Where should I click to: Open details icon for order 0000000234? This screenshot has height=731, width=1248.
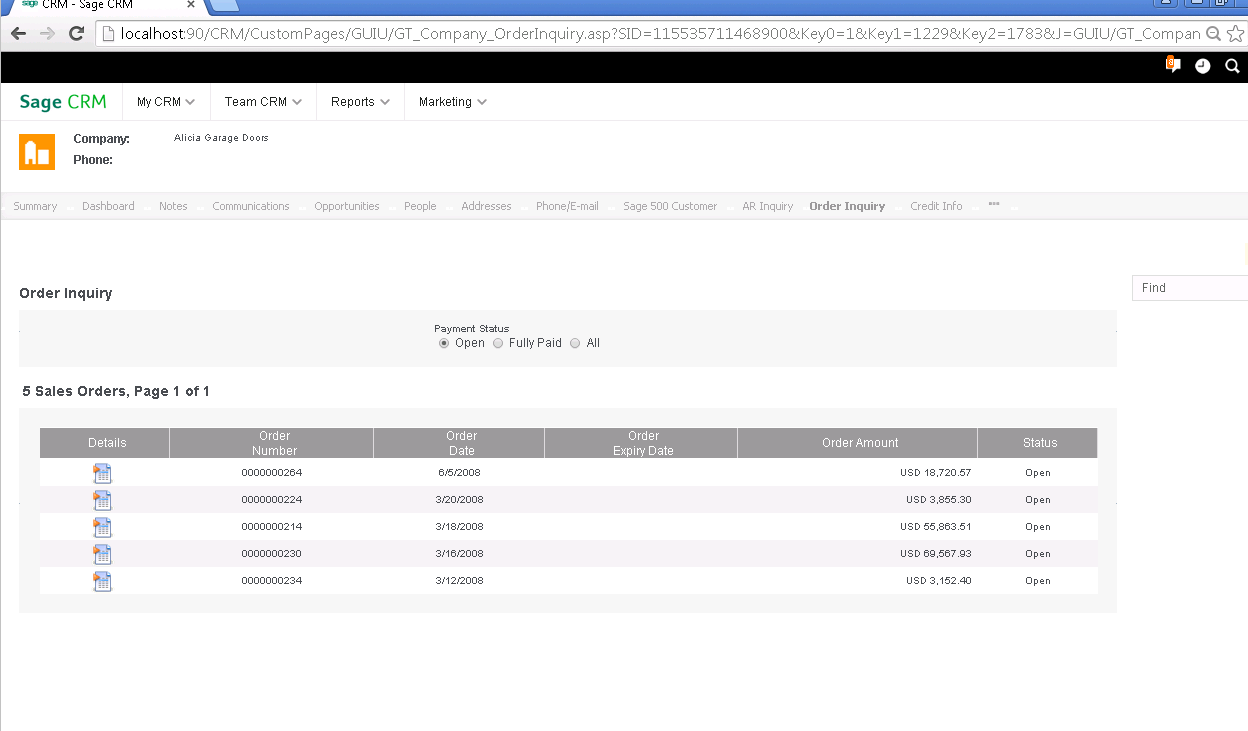tap(102, 581)
